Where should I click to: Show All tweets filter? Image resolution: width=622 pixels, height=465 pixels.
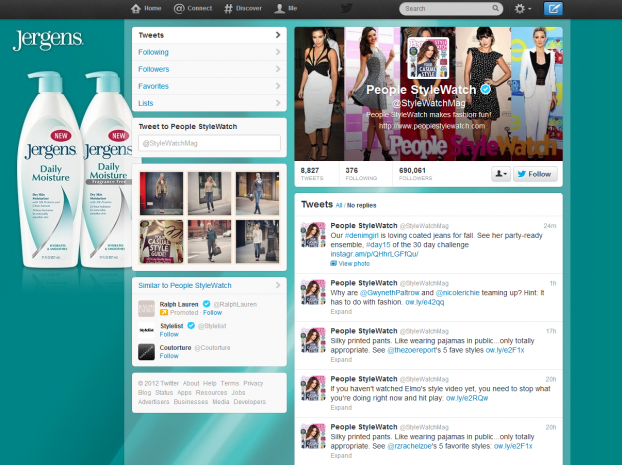click(x=339, y=206)
